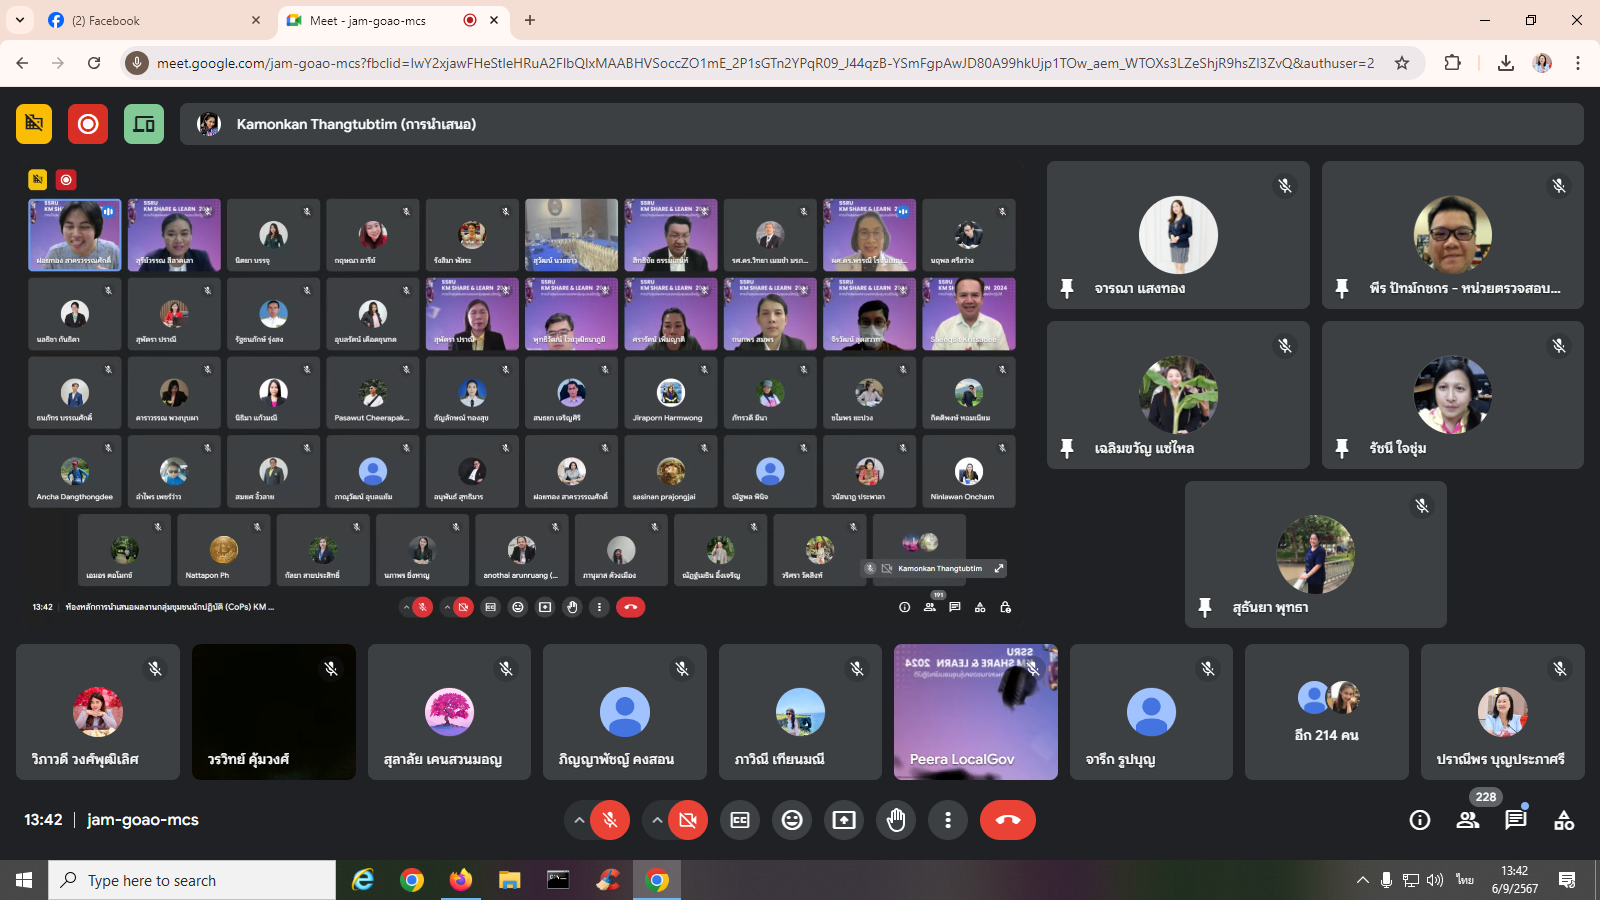1600x900 pixels.
Task: Unmute the microphone
Action: tap(610, 820)
